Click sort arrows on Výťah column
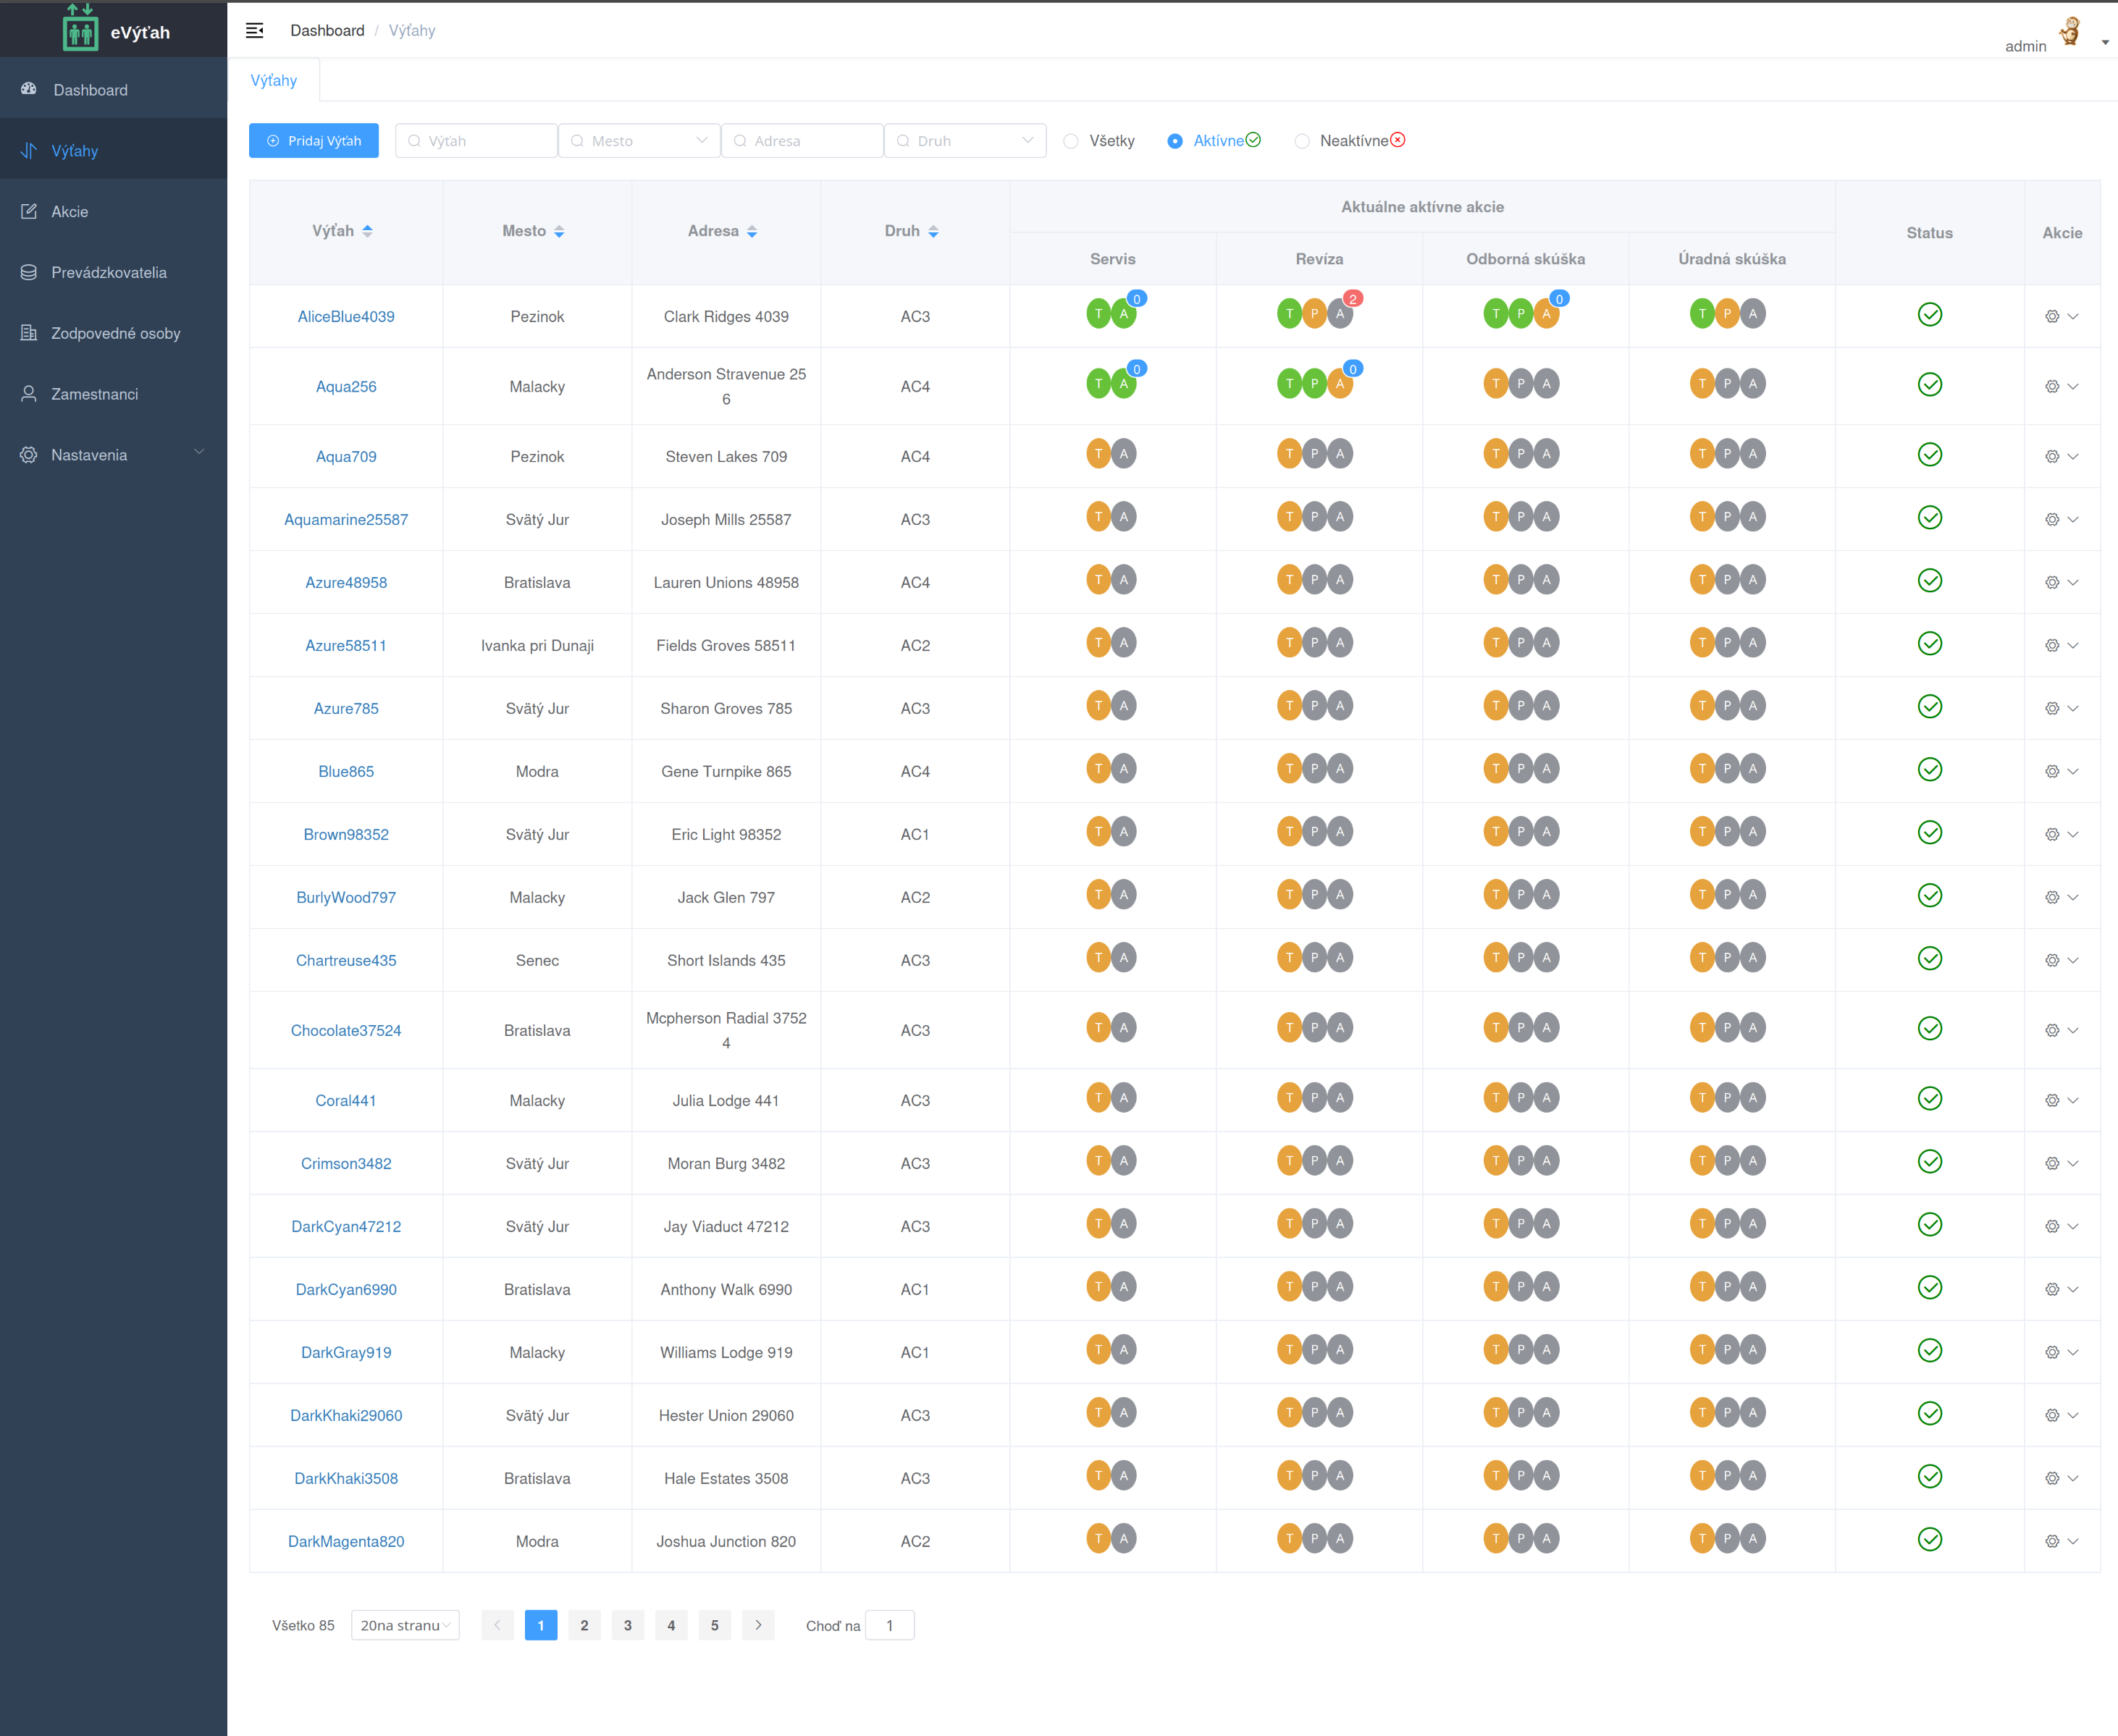This screenshot has width=2118, height=1736. click(x=368, y=231)
